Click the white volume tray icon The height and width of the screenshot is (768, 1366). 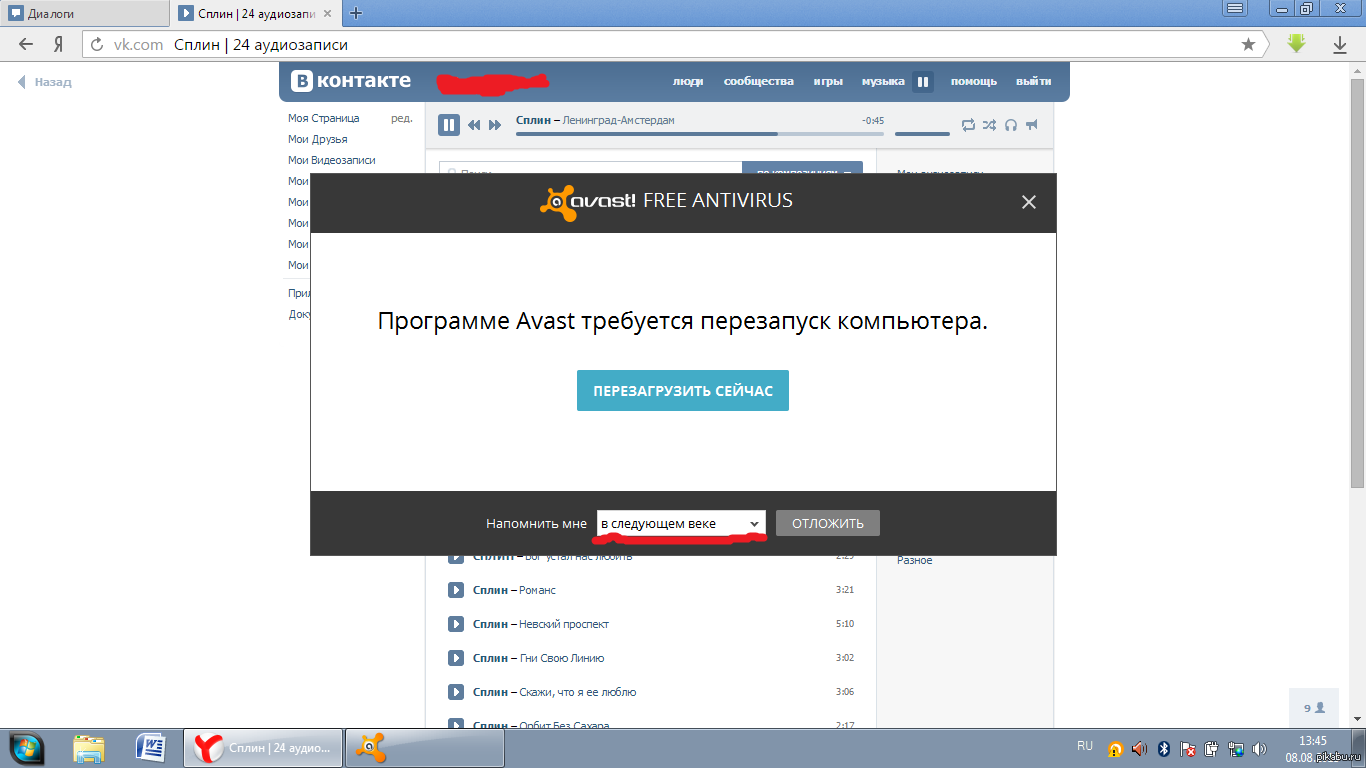[1261, 749]
